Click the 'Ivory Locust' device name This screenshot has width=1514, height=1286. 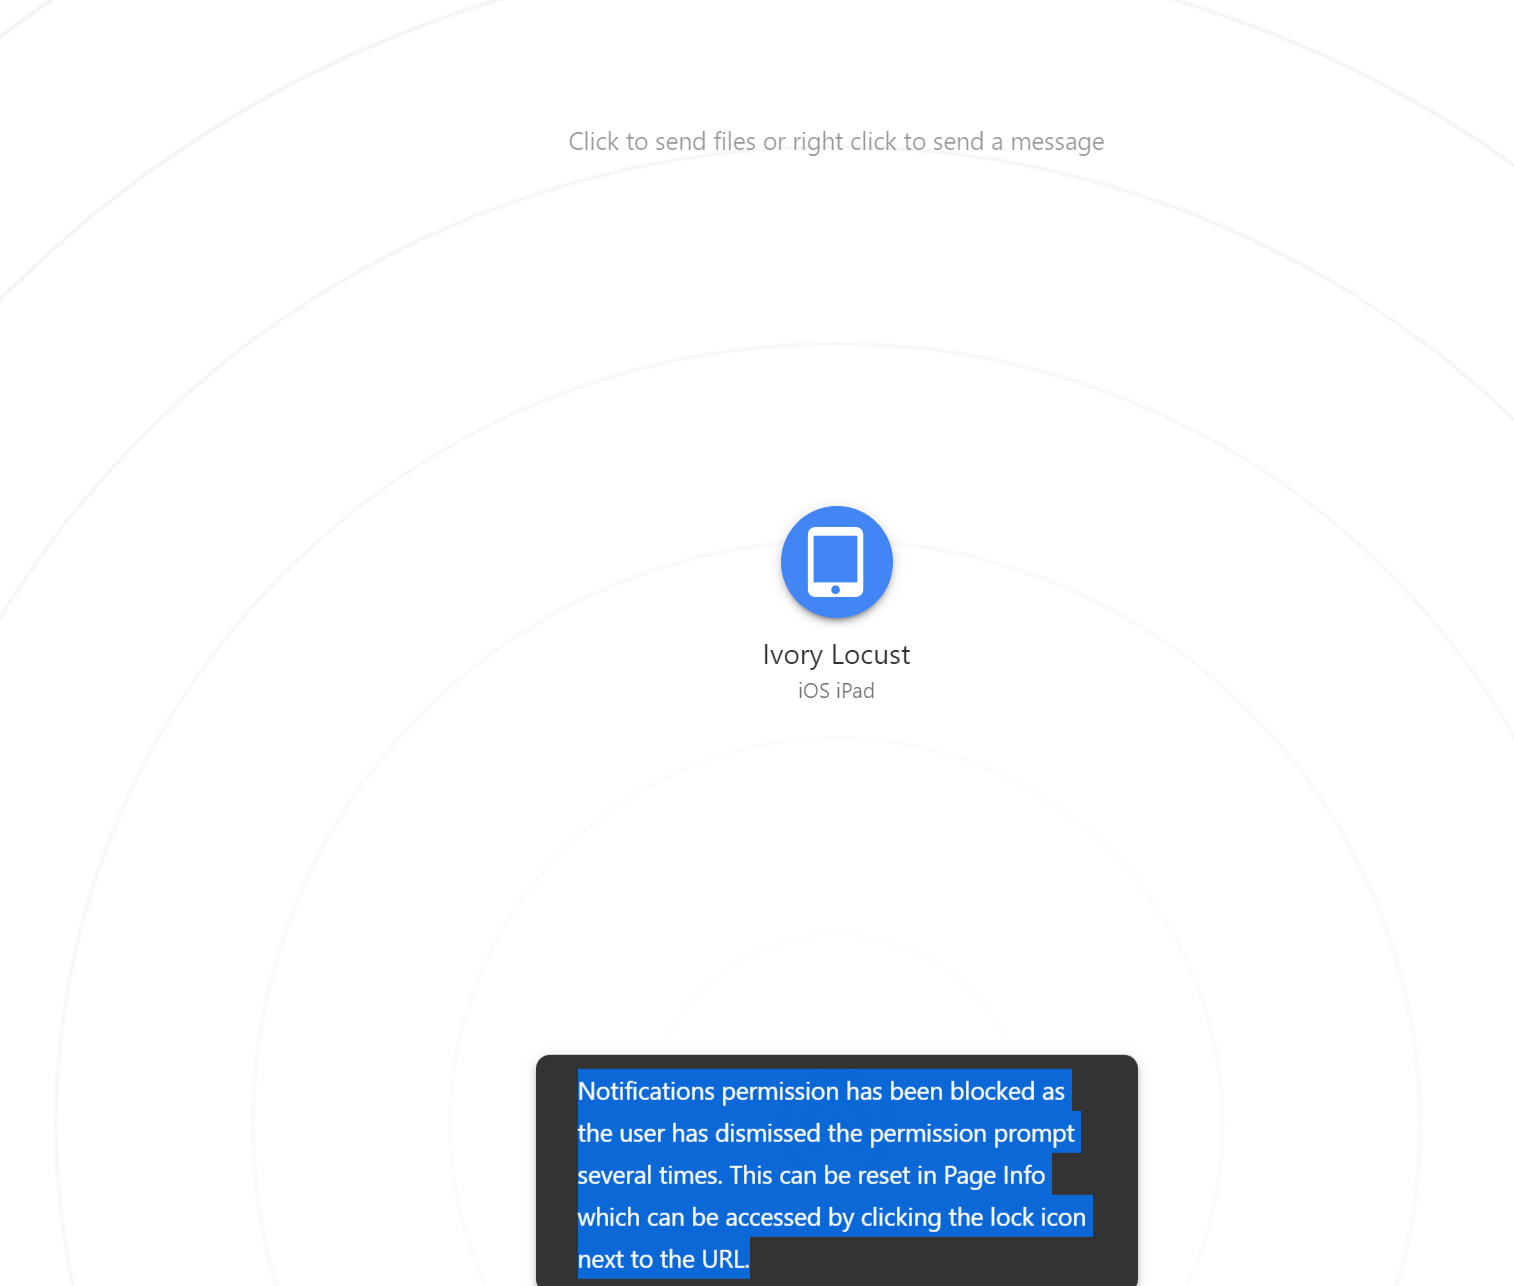pos(836,655)
